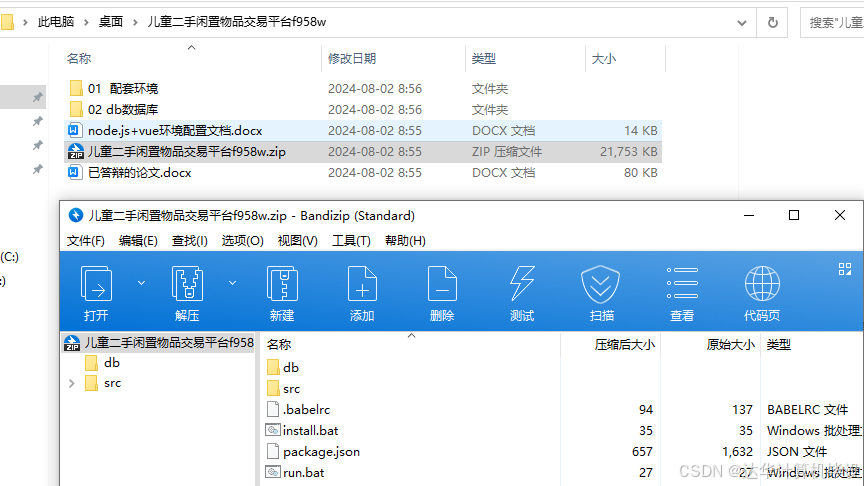Click the Word icon of 已答辩的论文.docx
864x486 pixels.
[x=74, y=172]
